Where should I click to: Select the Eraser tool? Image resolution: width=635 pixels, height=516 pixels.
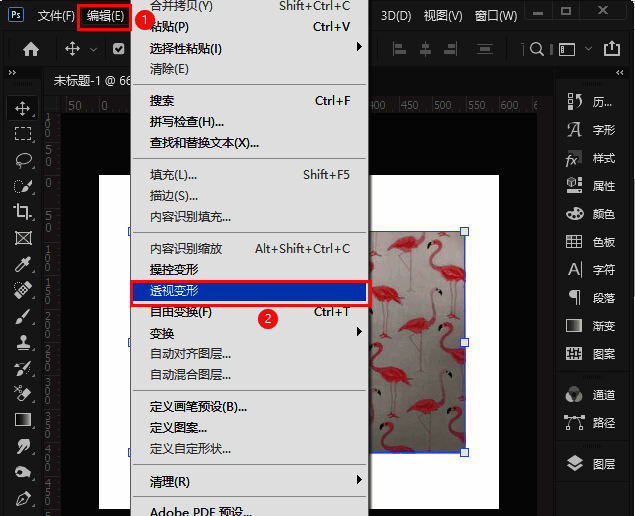23,394
